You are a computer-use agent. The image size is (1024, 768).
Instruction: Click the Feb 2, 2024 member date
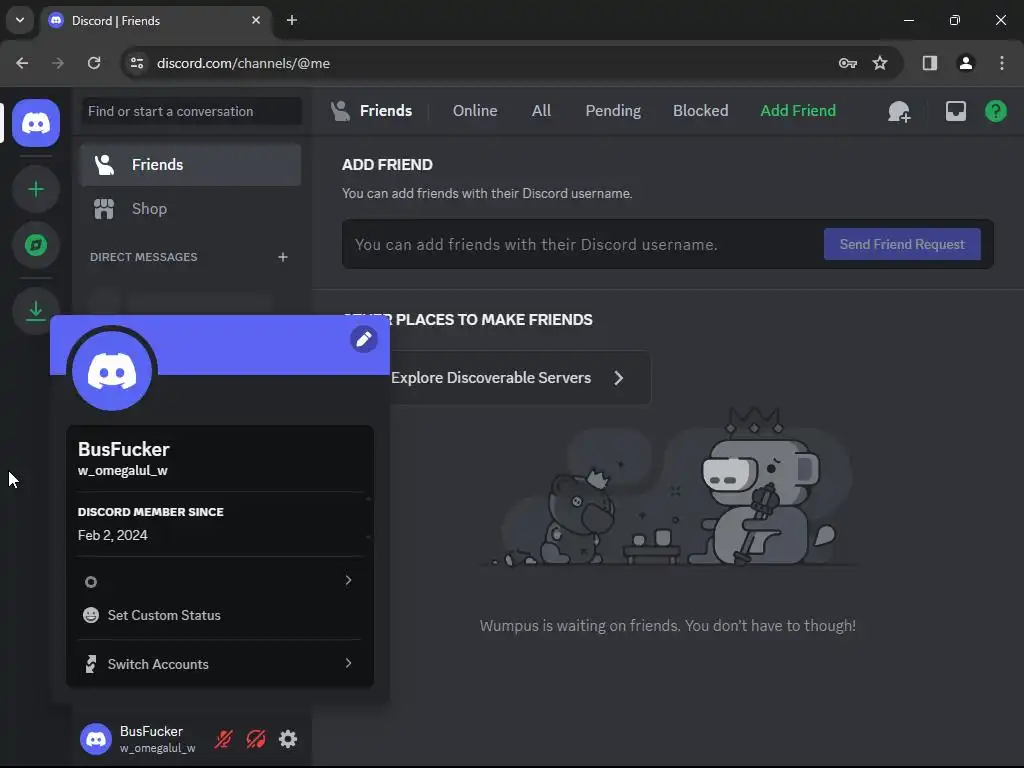click(112, 536)
